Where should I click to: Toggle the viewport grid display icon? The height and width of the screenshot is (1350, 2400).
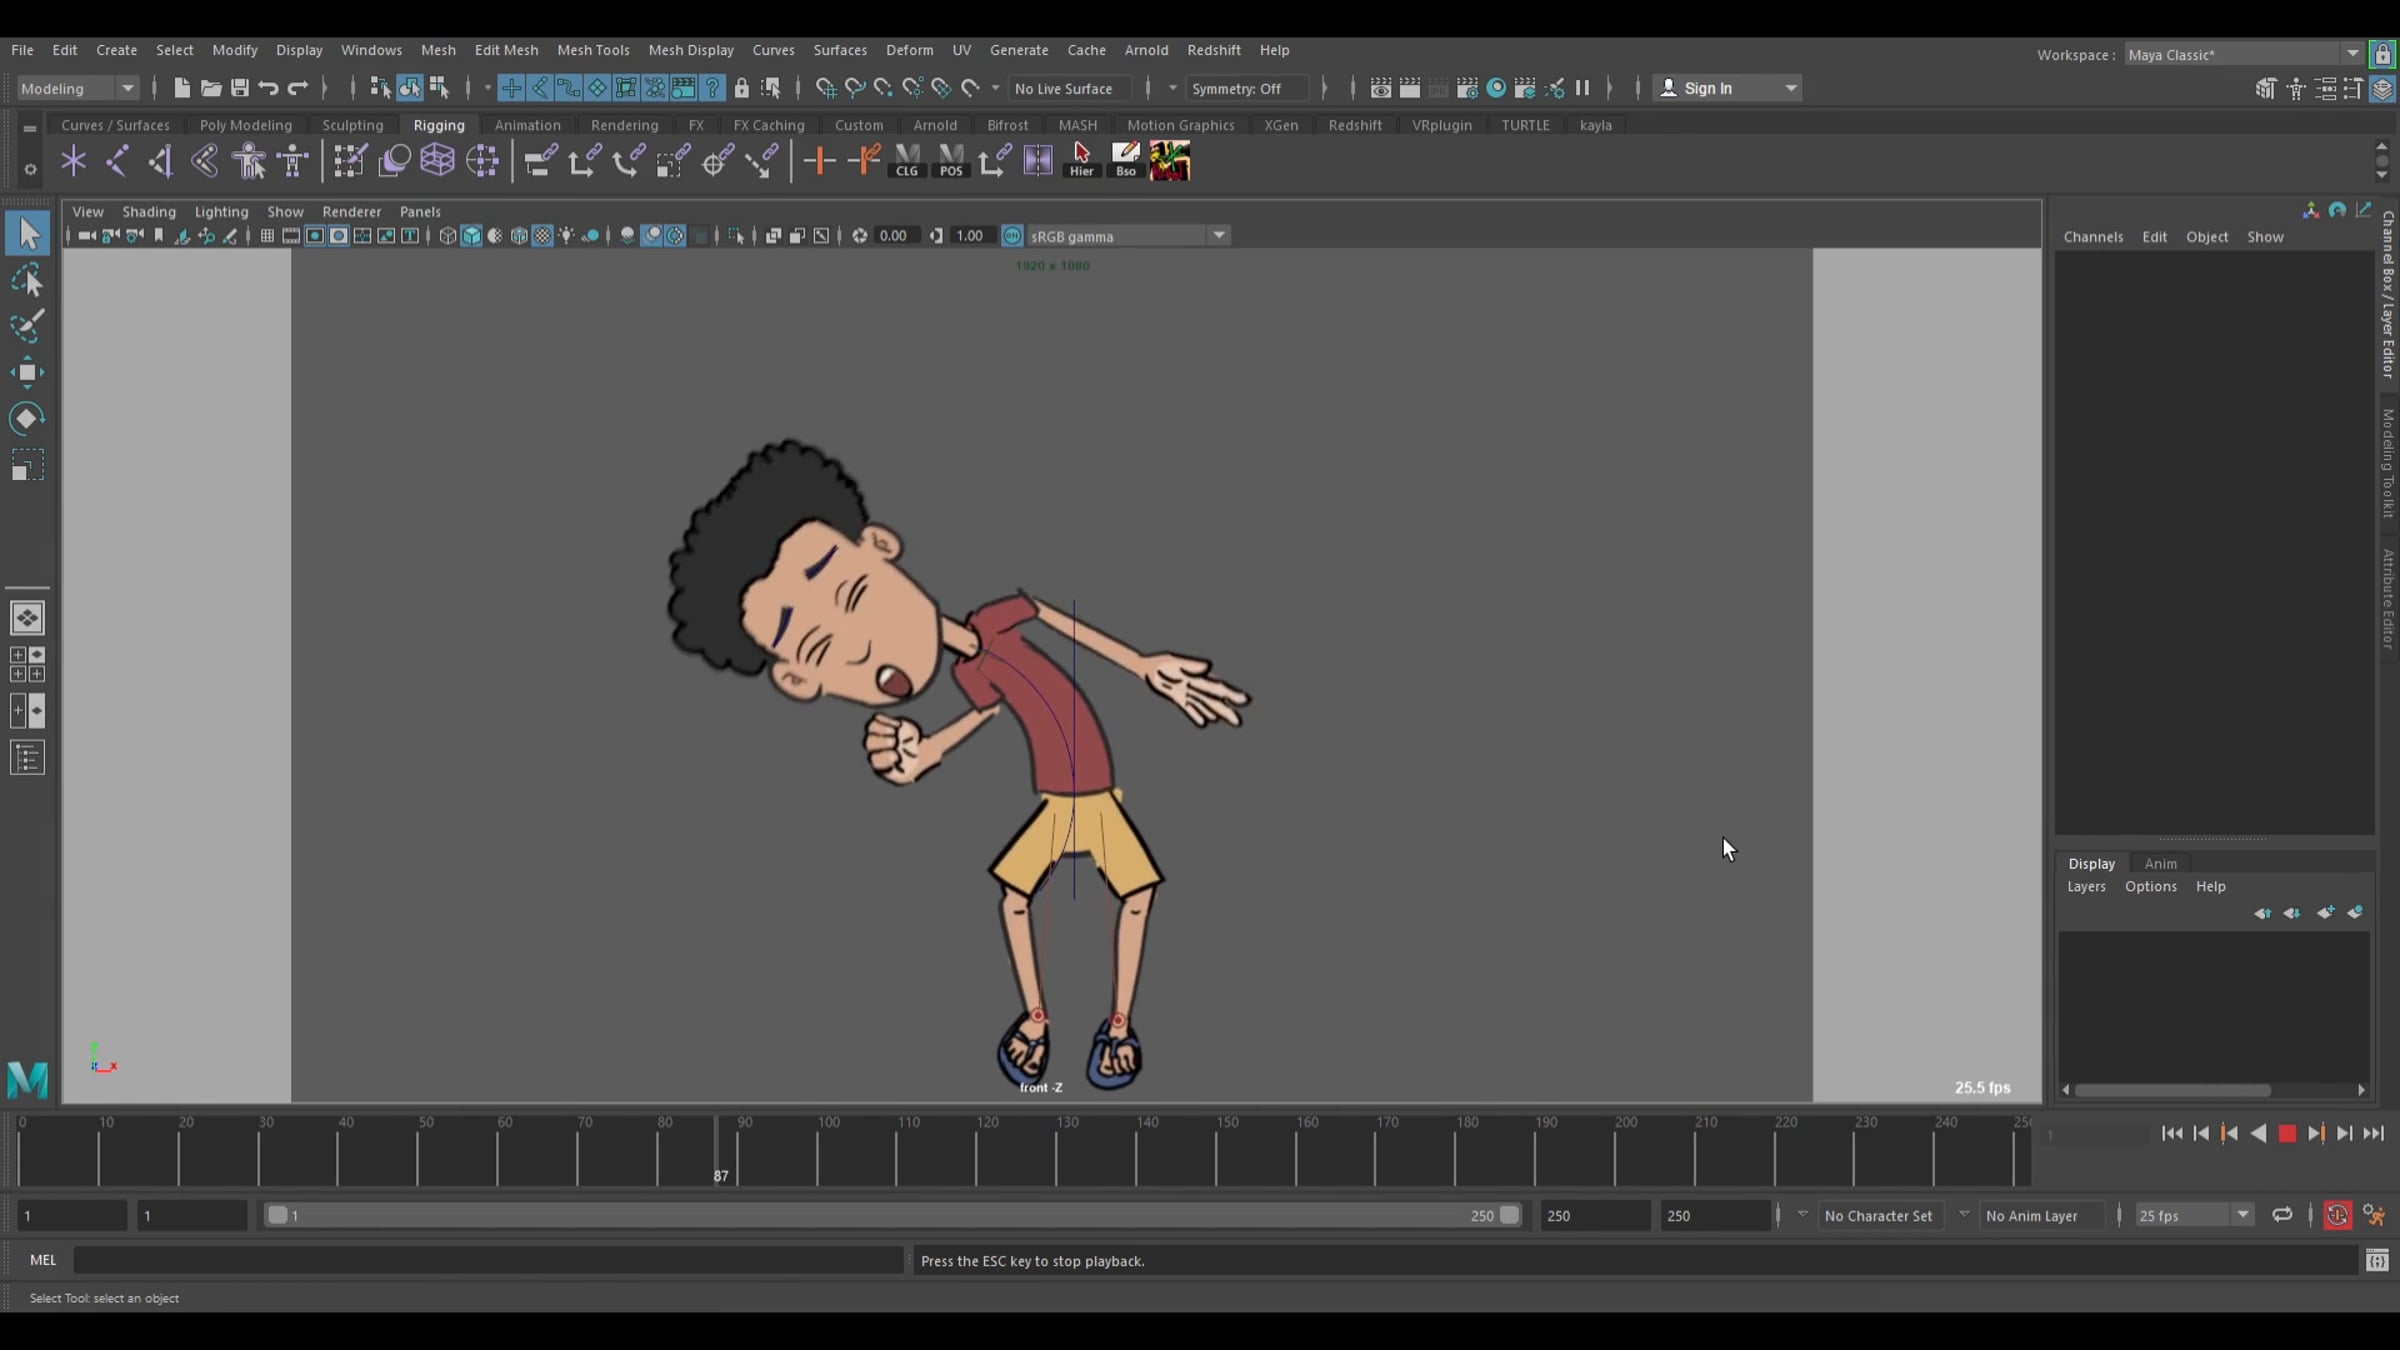[x=267, y=236]
